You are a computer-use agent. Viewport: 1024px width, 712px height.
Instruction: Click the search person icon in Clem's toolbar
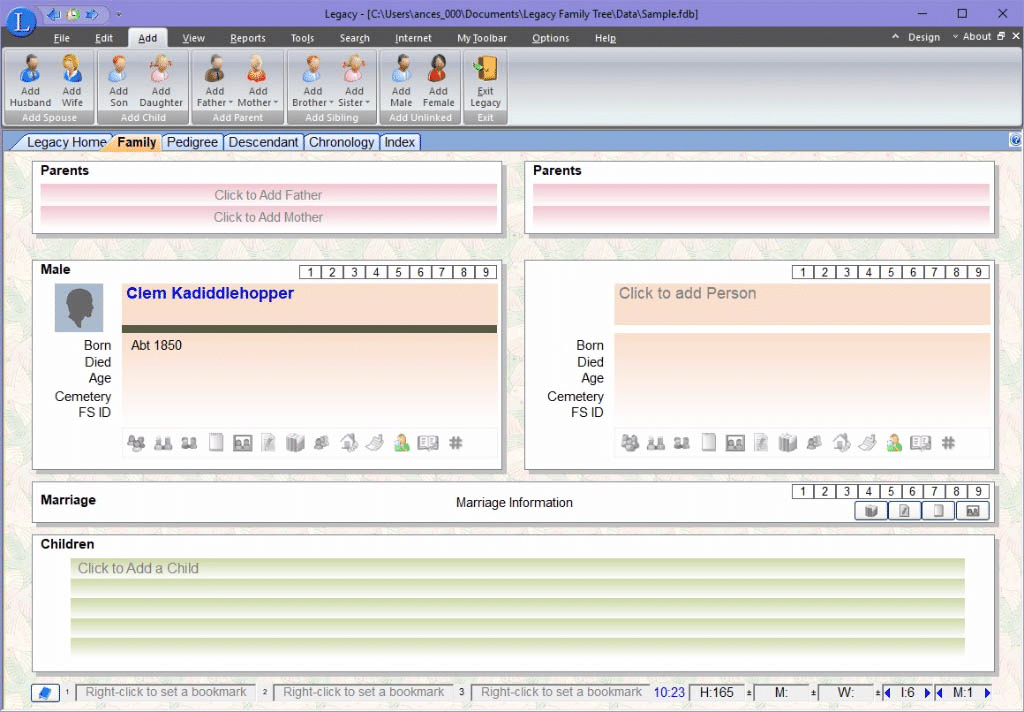tap(402, 444)
